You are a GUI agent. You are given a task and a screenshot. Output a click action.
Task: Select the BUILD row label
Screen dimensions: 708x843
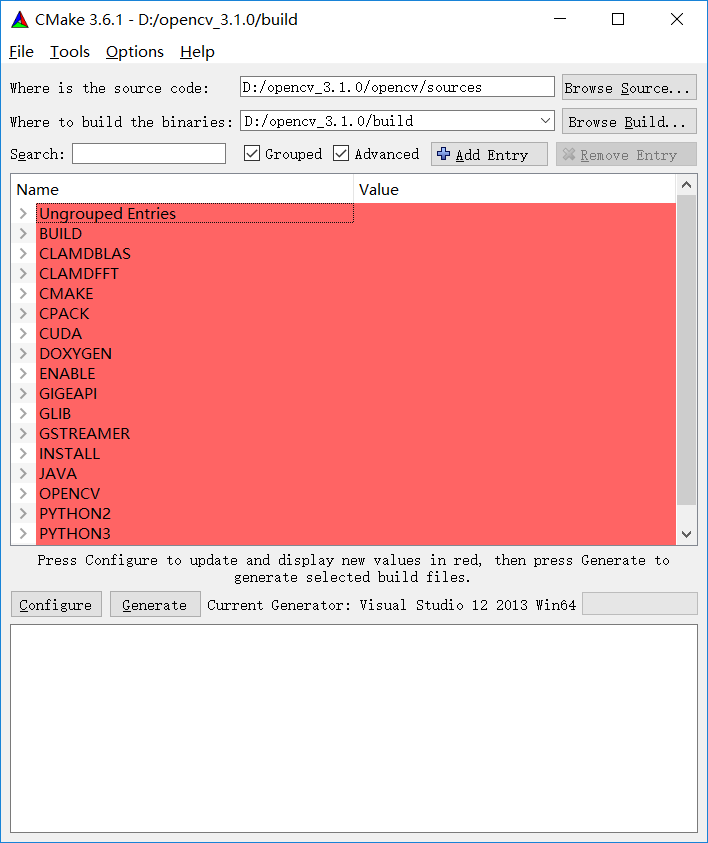click(61, 233)
